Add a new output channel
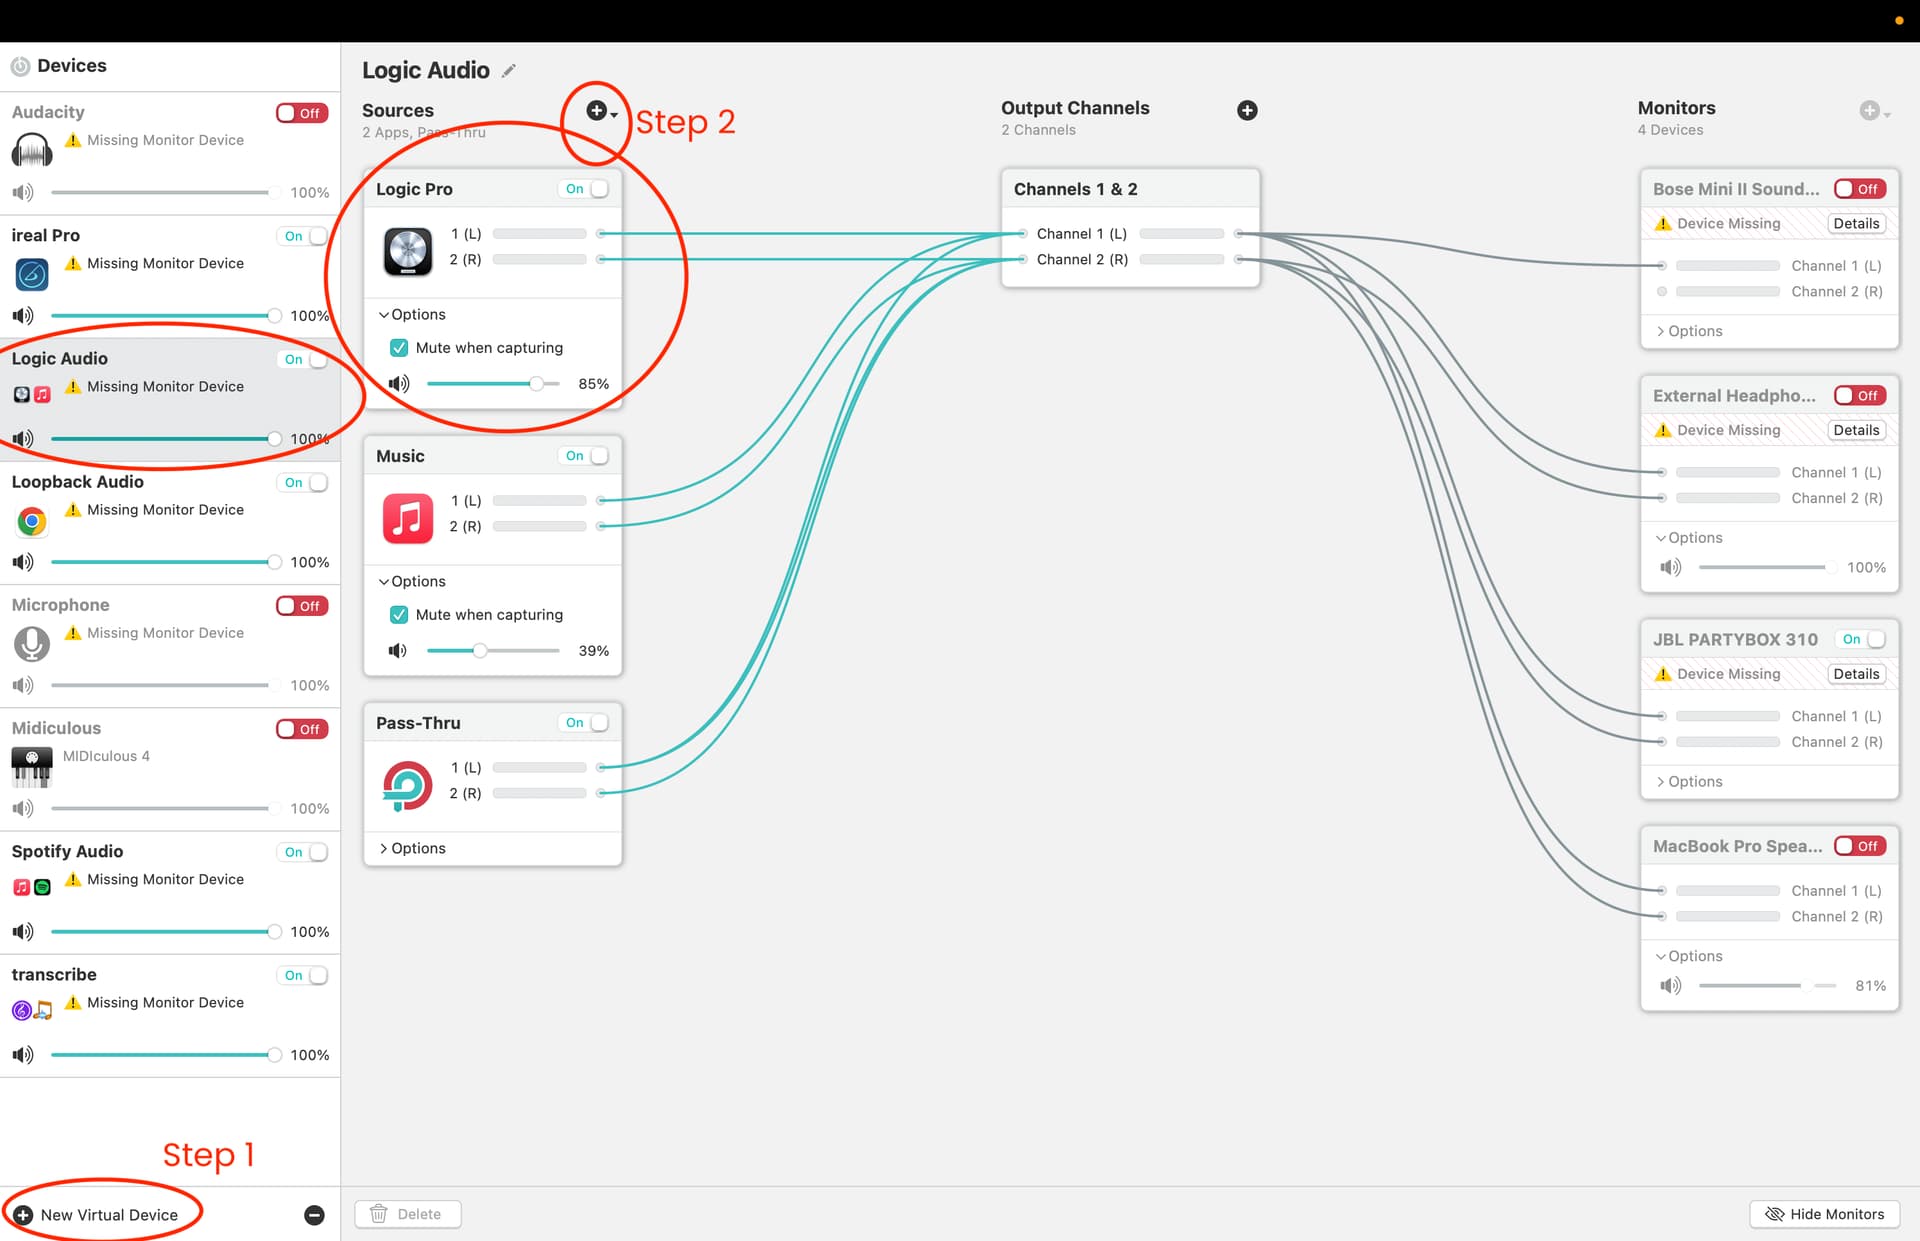This screenshot has height=1241, width=1920. (x=1247, y=110)
